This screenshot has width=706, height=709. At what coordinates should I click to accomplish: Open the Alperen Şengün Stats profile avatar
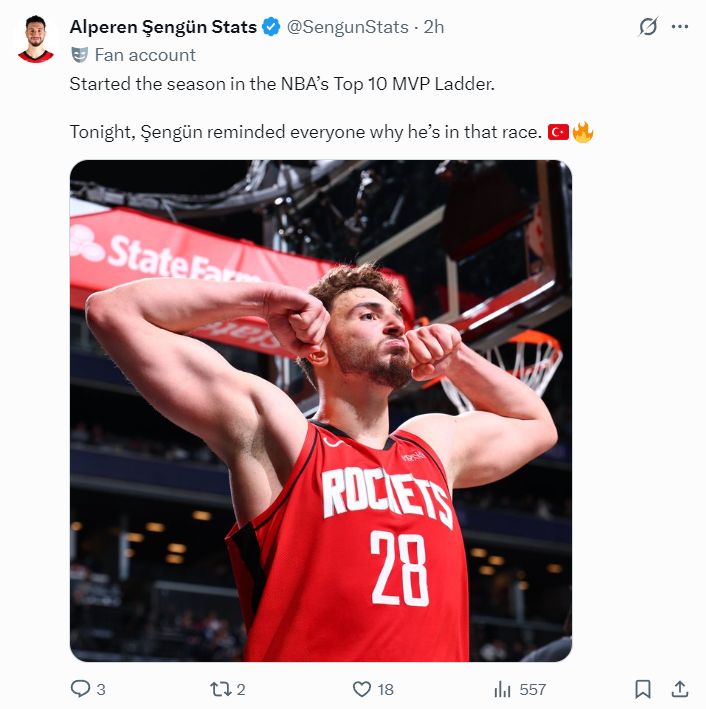(35, 39)
